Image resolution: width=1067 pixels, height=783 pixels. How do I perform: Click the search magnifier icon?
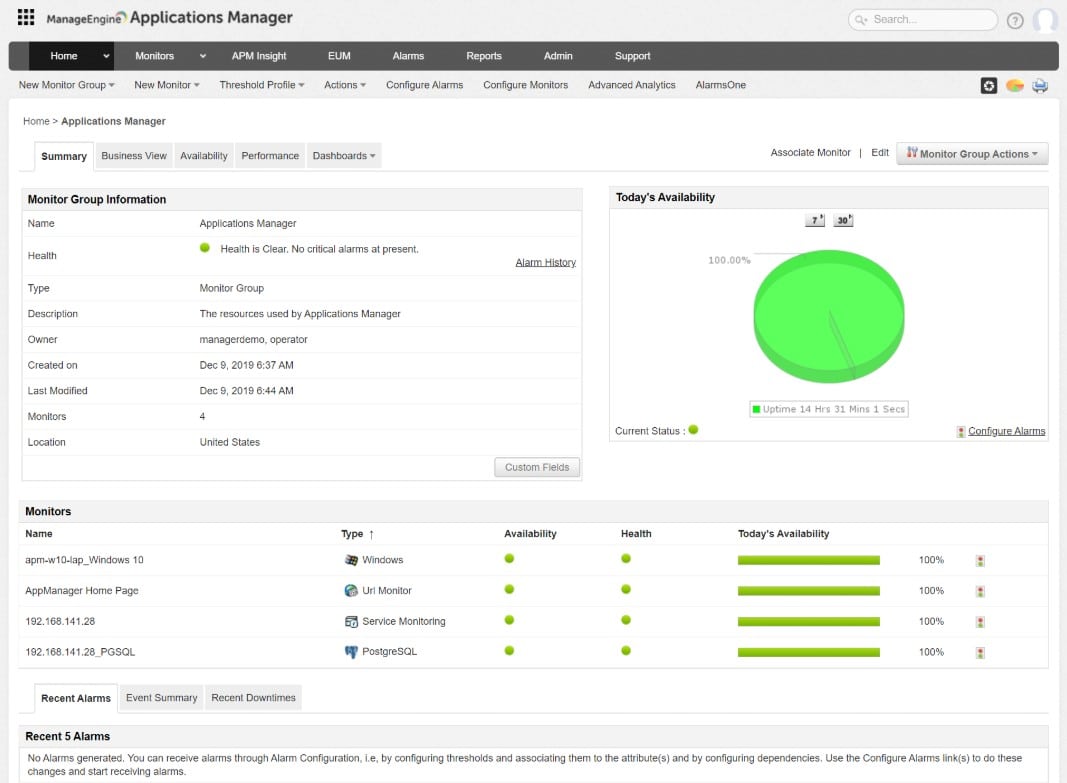tap(861, 20)
